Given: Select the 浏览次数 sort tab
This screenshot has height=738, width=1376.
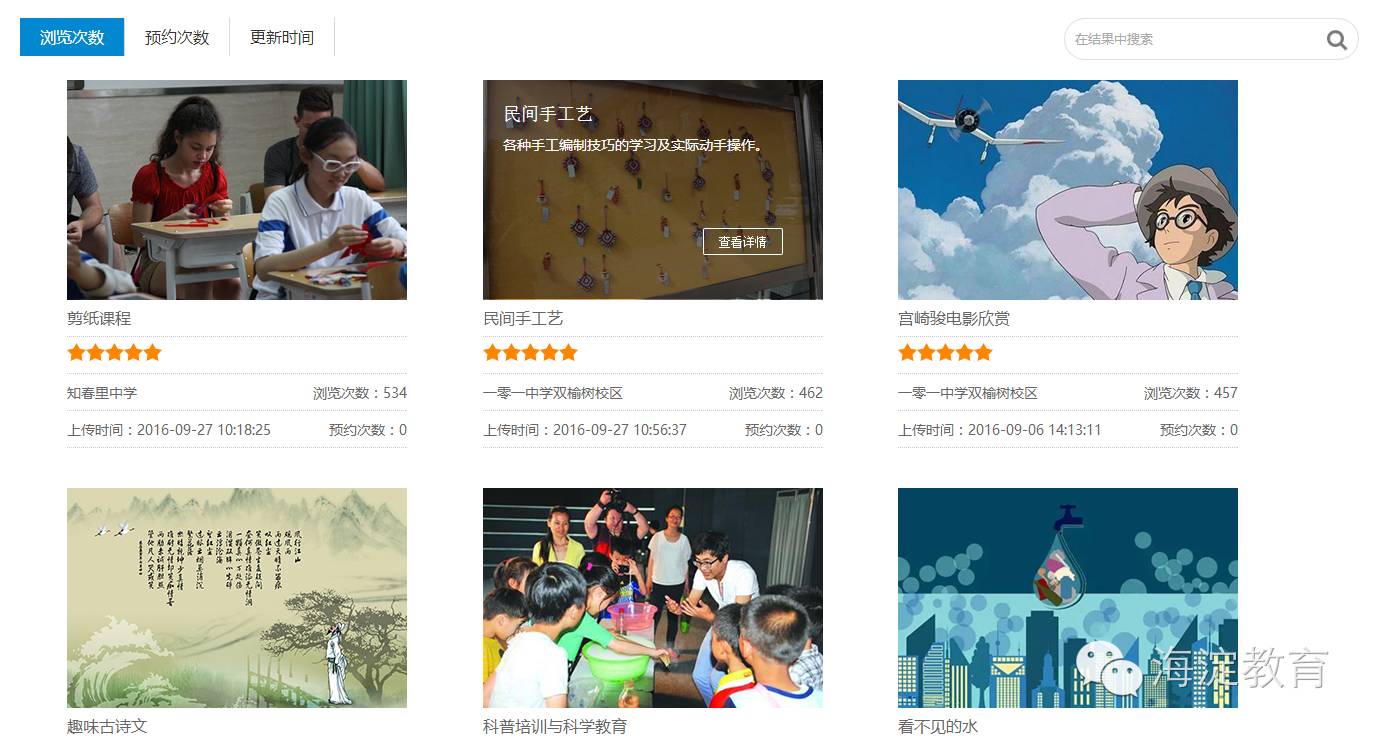Looking at the screenshot, I should [72, 37].
